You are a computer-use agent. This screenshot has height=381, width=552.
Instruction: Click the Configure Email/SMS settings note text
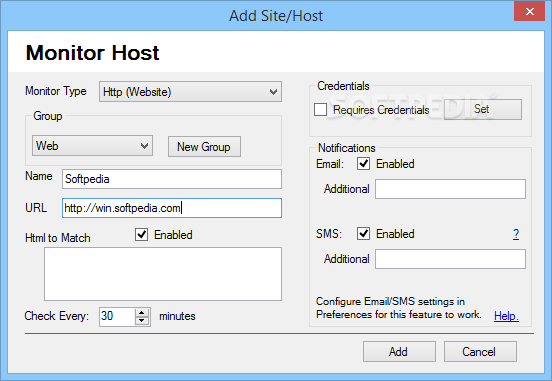coord(399,308)
